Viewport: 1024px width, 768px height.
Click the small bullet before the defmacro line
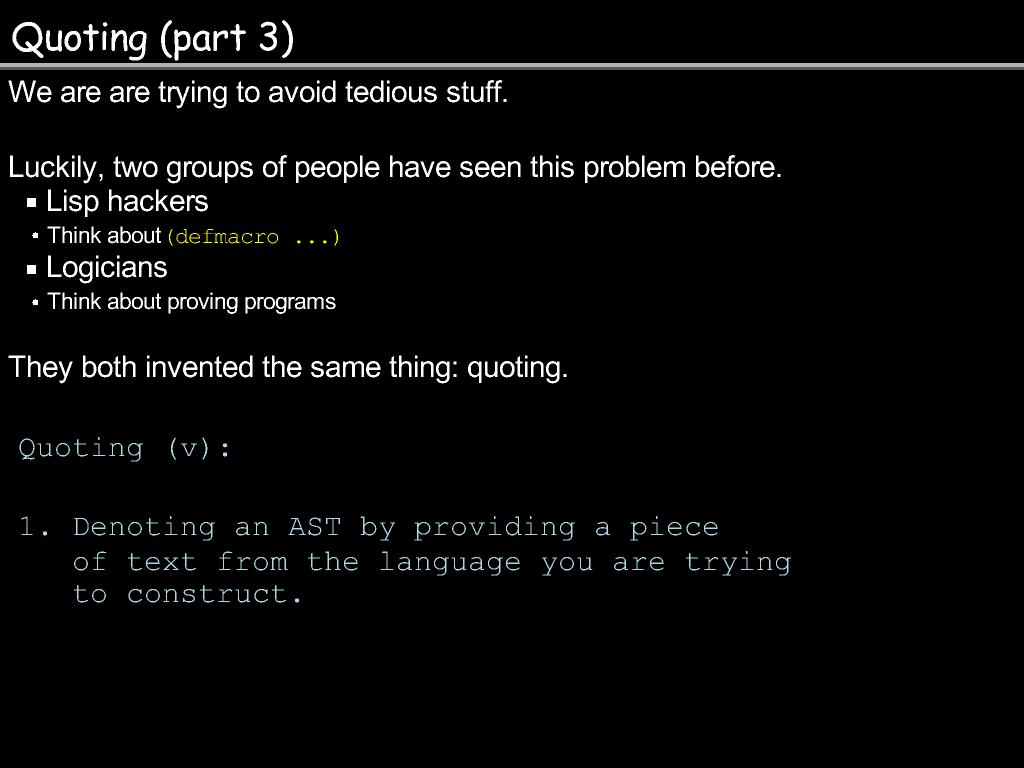point(35,237)
